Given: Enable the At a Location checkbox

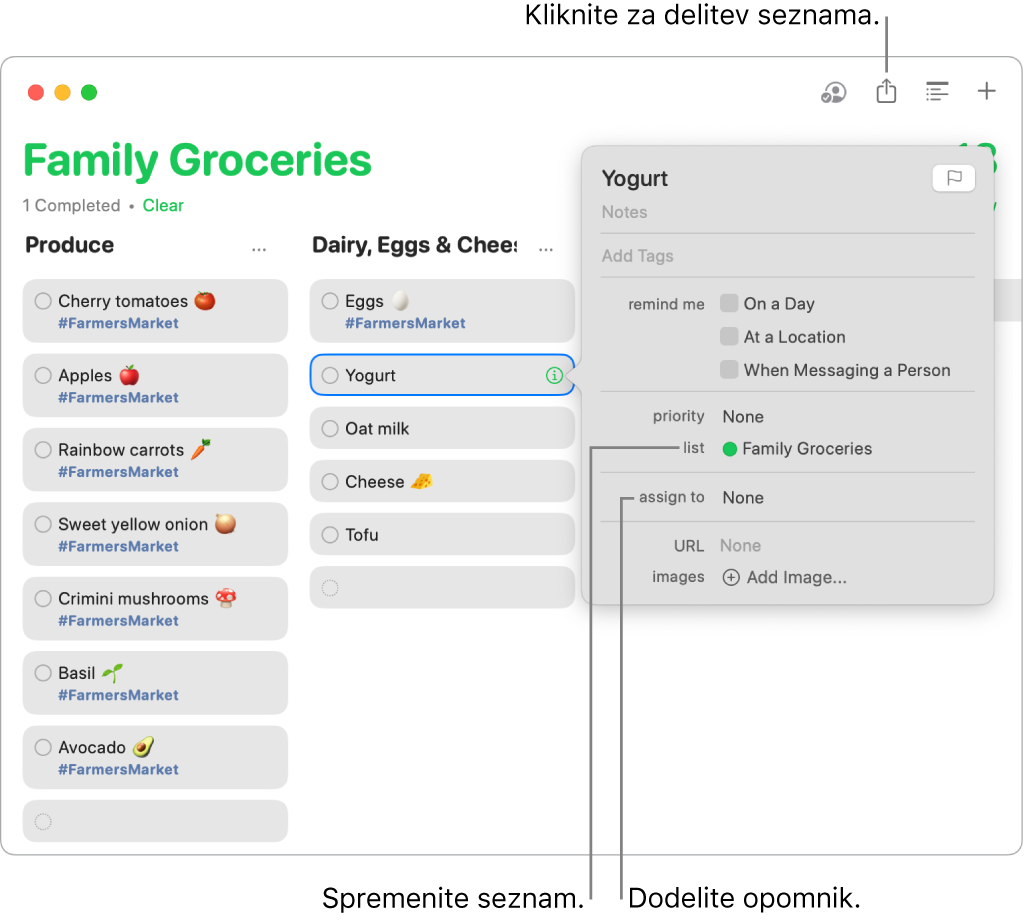Looking at the screenshot, I should coord(729,337).
